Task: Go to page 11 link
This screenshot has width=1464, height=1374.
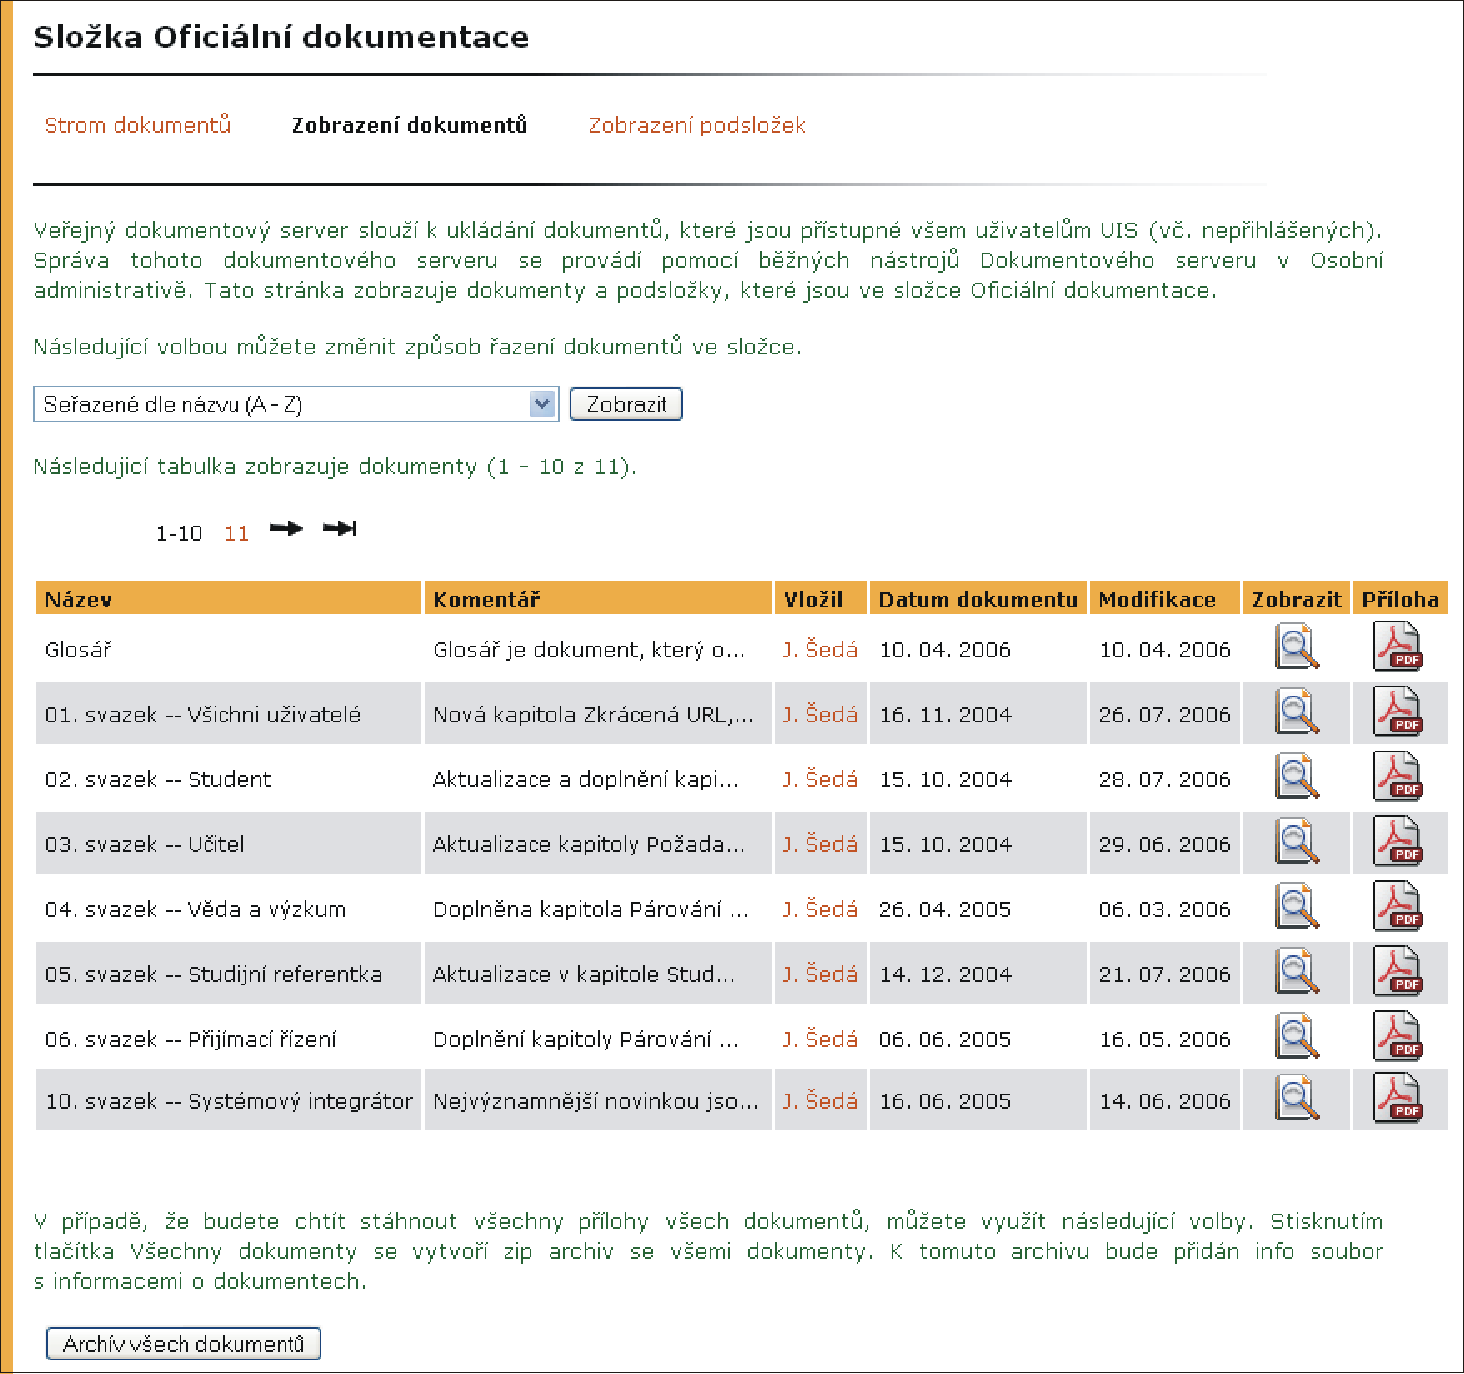Action: point(236,534)
